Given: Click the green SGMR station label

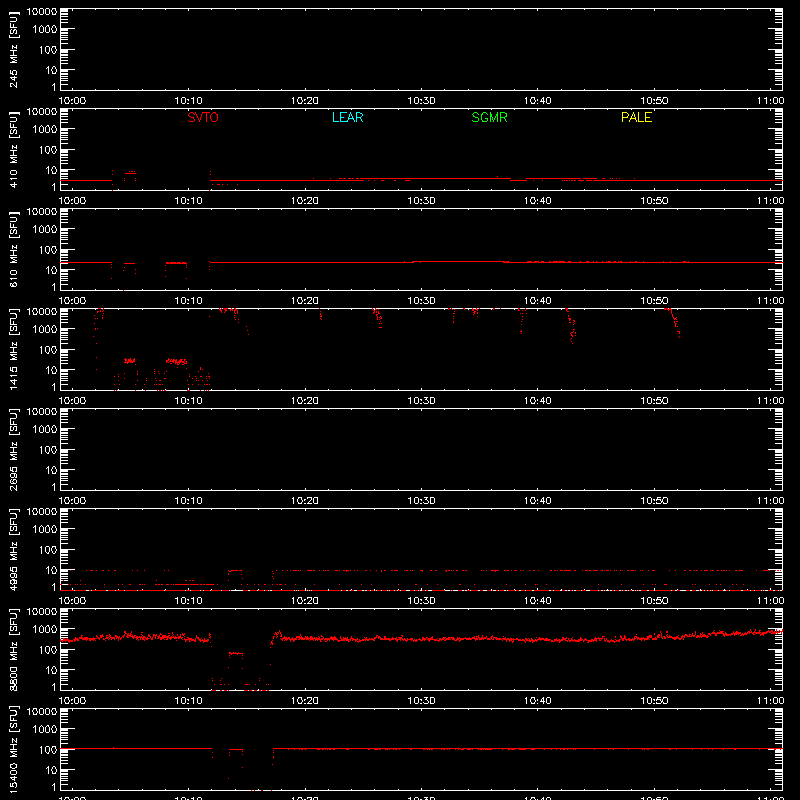Looking at the screenshot, I should pyautogui.click(x=489, y=117).
